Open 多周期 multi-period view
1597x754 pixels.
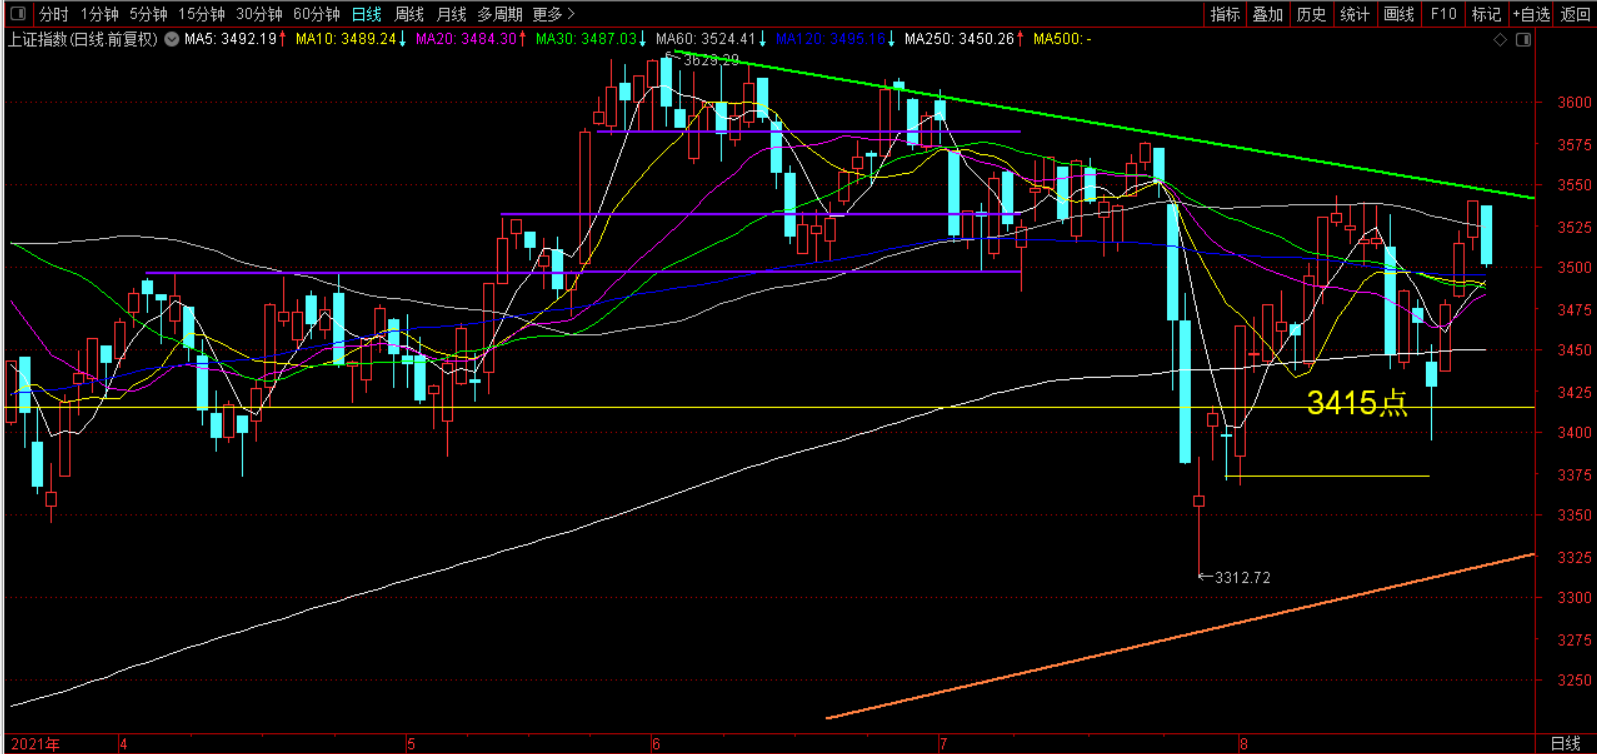click(x=500, y=14)
